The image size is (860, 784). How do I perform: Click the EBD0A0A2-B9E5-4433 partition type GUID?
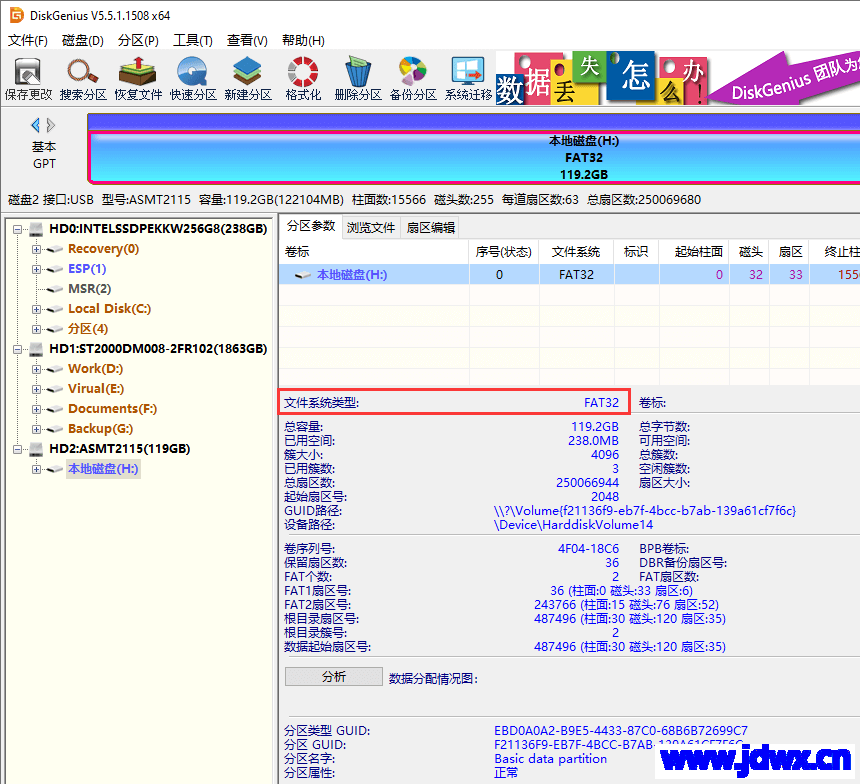(x=620, y=731)
